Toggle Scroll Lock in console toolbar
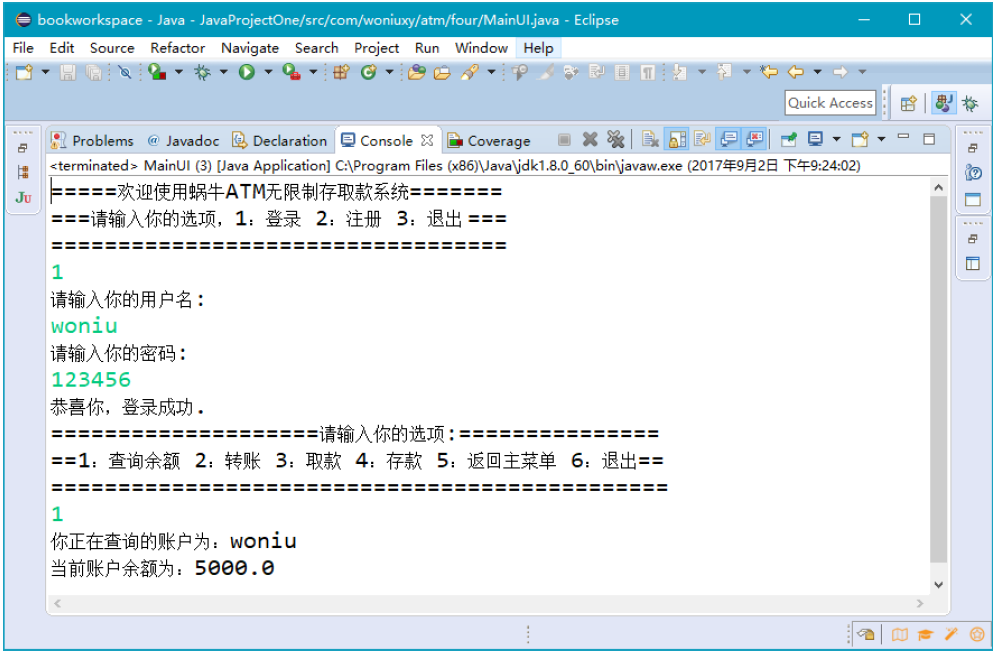The height and width of the screenshot is (654, 996). pyautogui.click(x=677, y=140)
